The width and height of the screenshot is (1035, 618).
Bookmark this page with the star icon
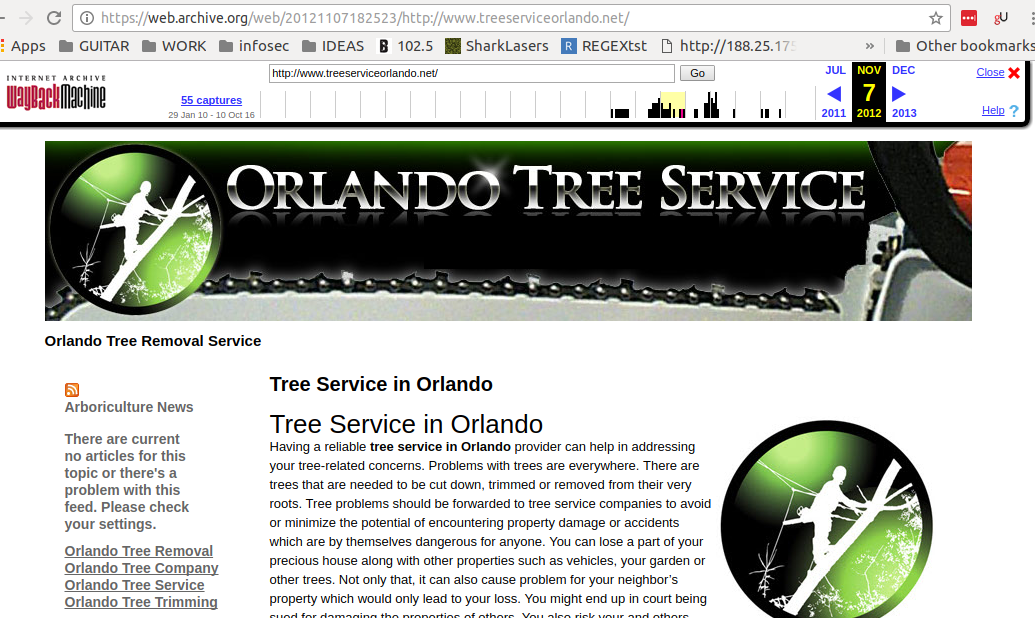click(x=935, y=18)
